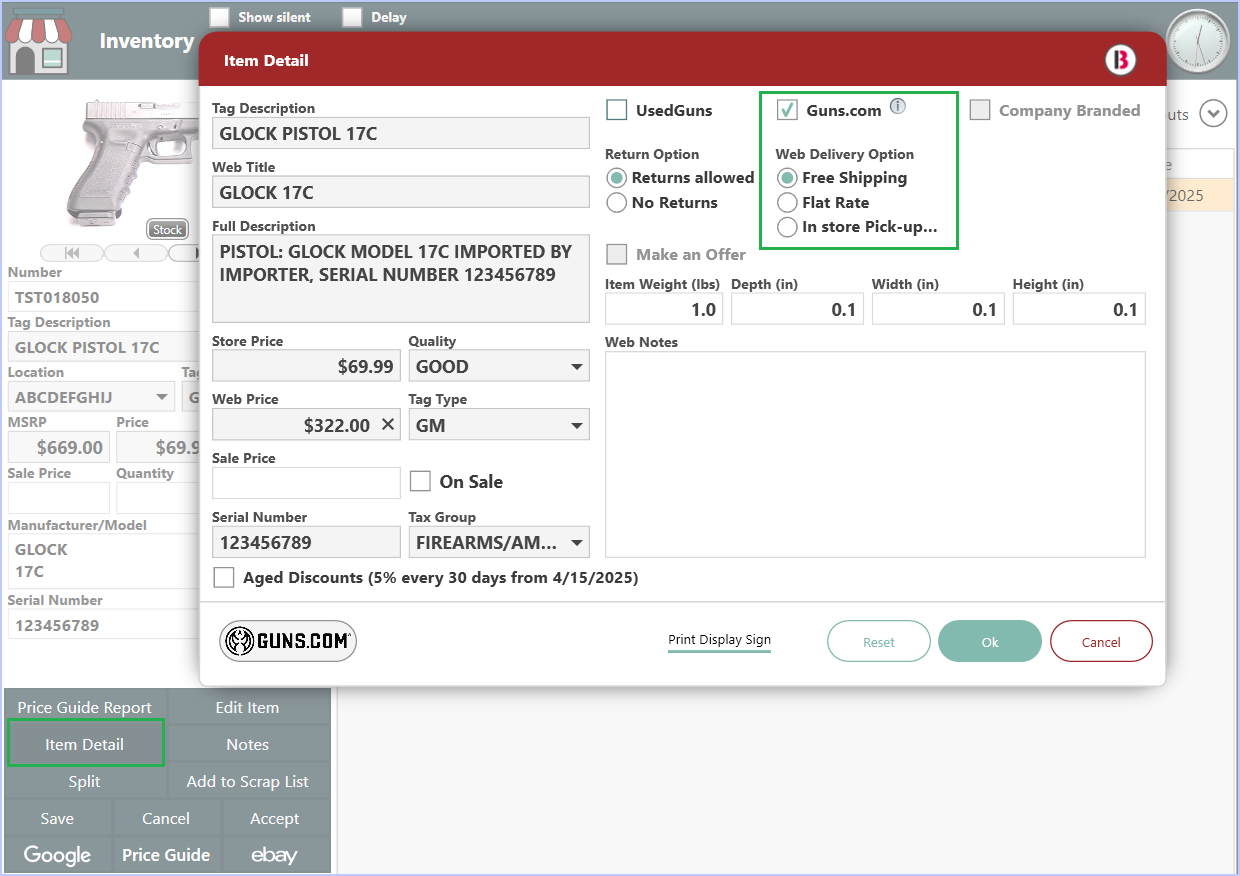Click Number field TST018050 in the Inventory window
Viewport: 1240px width, 876px height.
pyautogui.click(x=104, y=297)
